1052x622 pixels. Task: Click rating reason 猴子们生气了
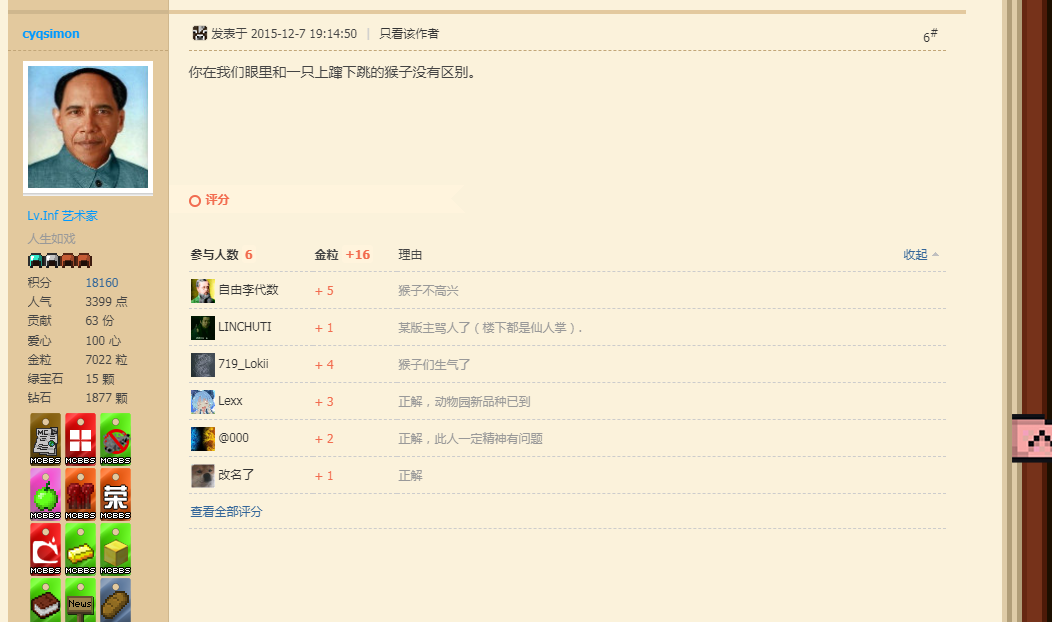pyautogui.click(x=434, y=364)
